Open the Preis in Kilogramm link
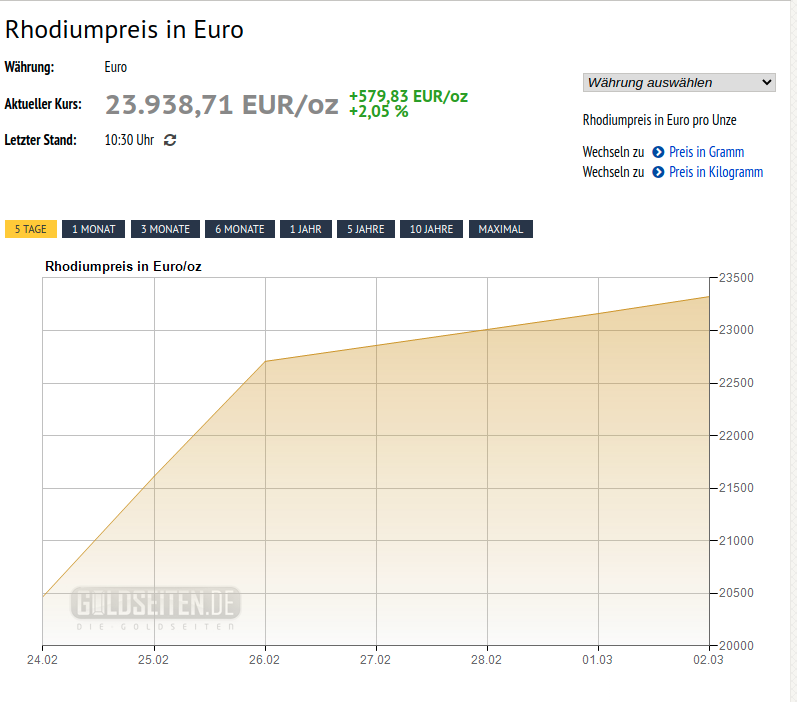The image size is (797, 702). click(716, 172)
